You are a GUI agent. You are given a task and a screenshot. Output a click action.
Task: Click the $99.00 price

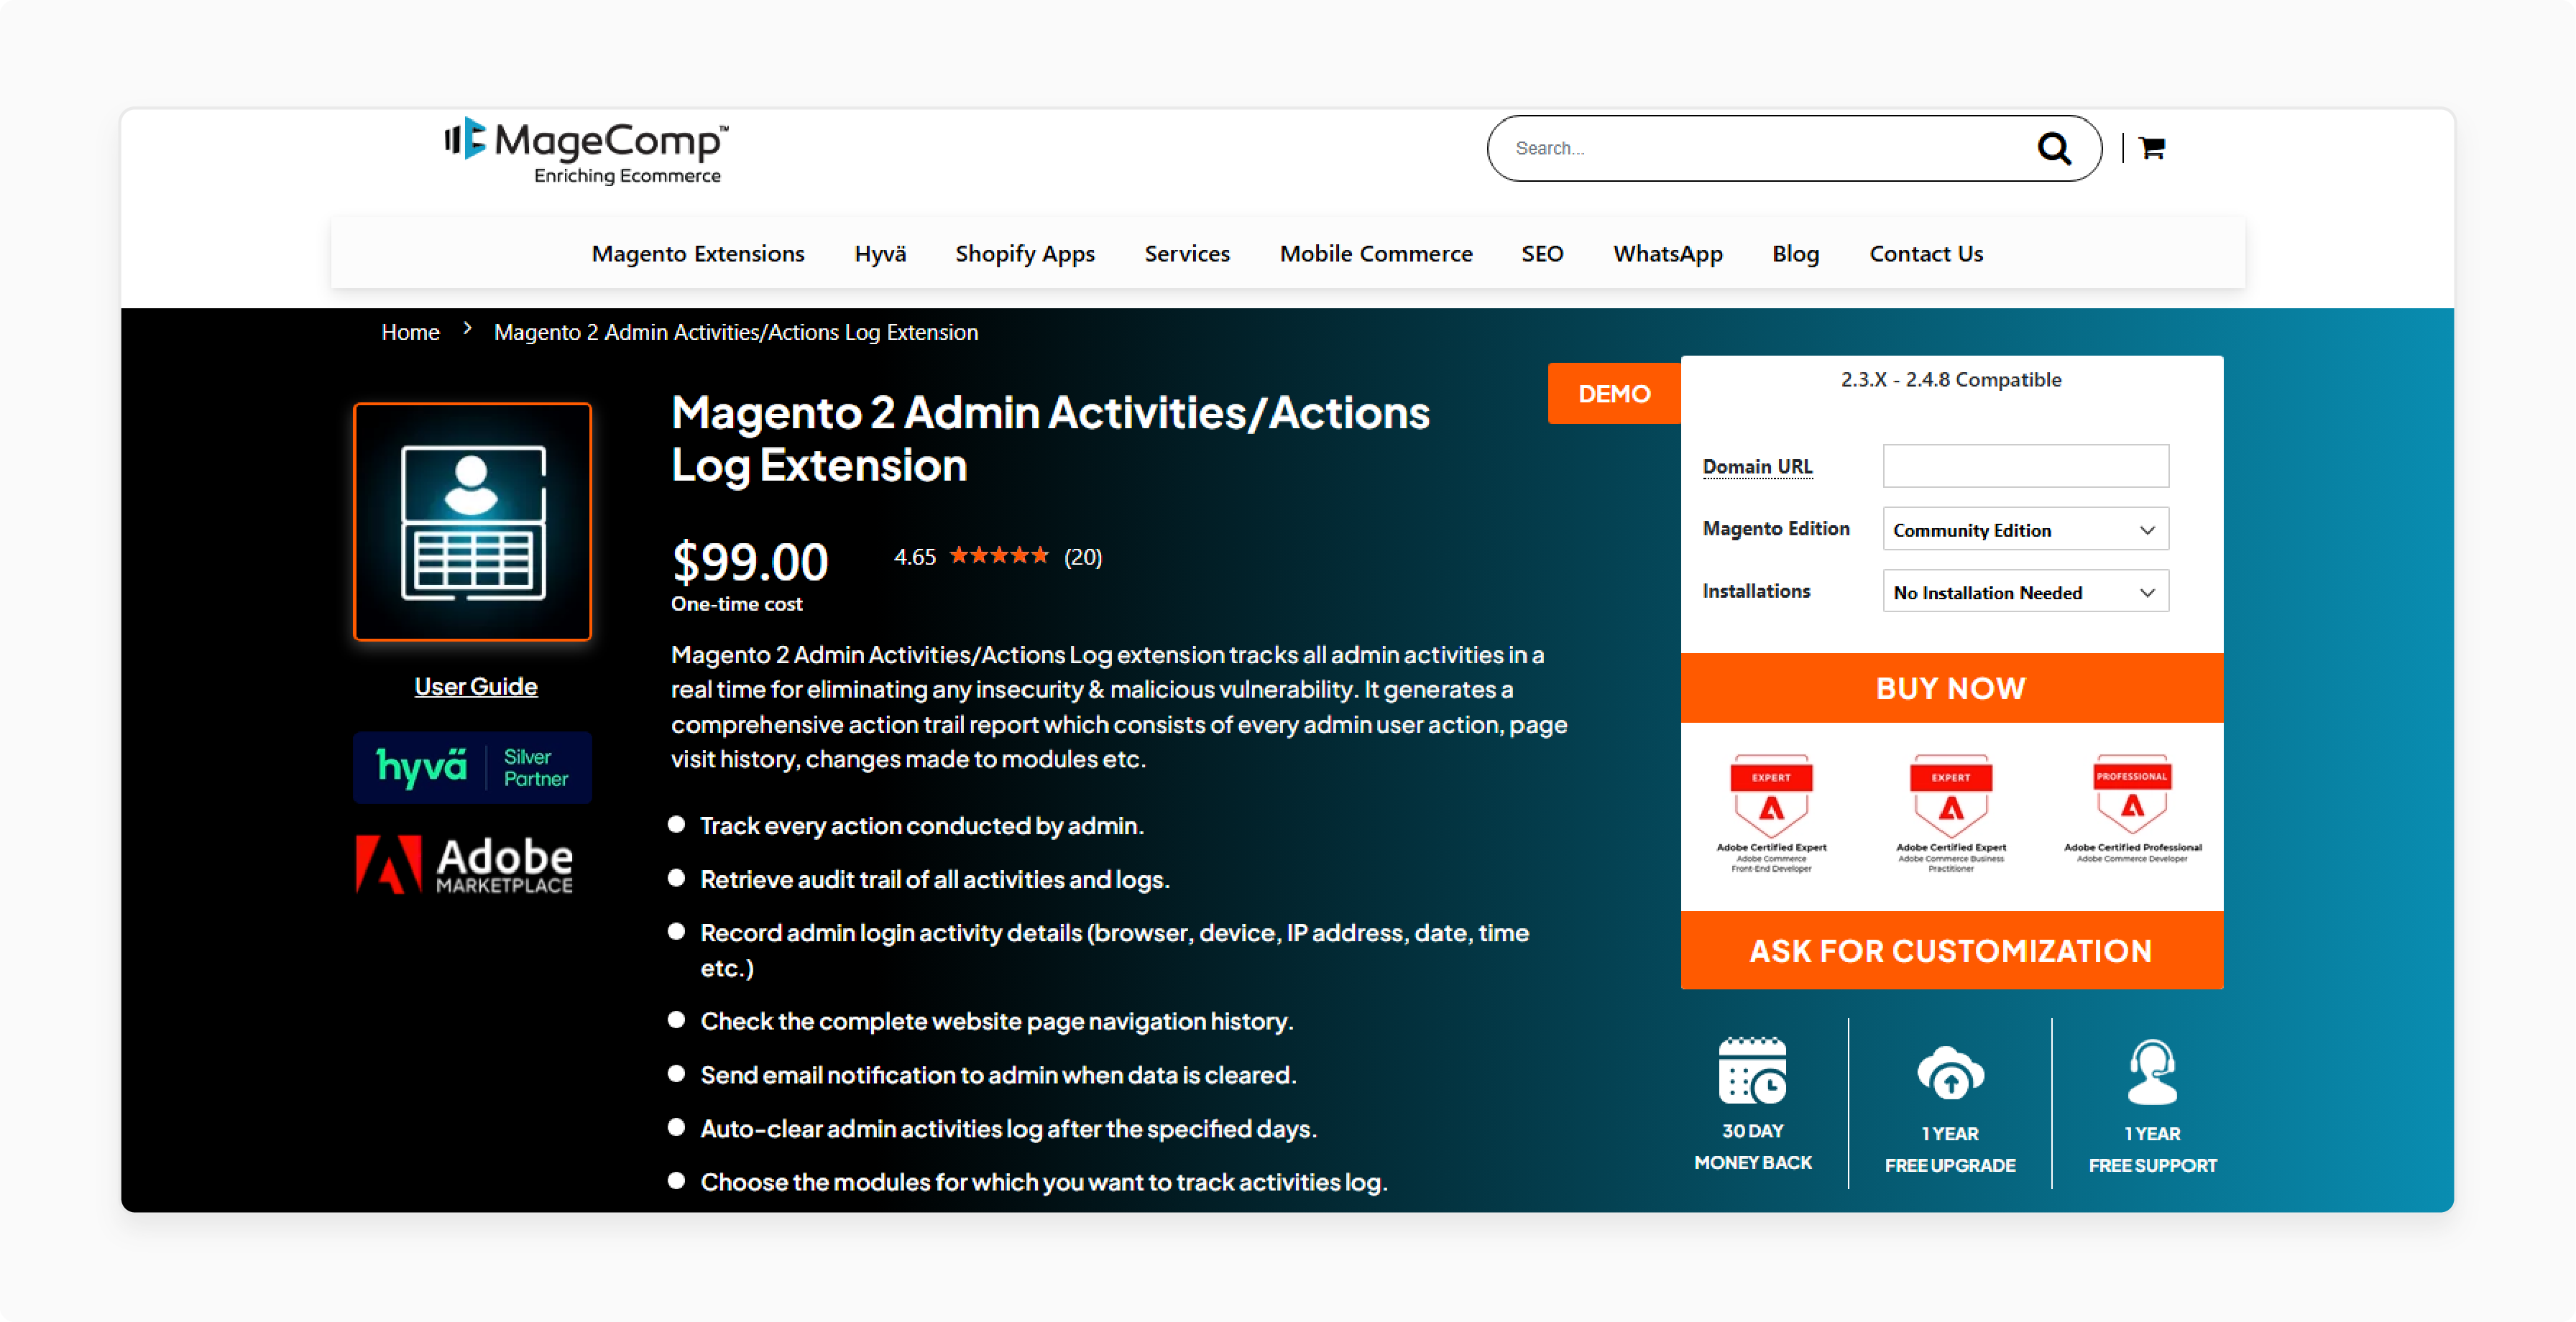[750, 561]
